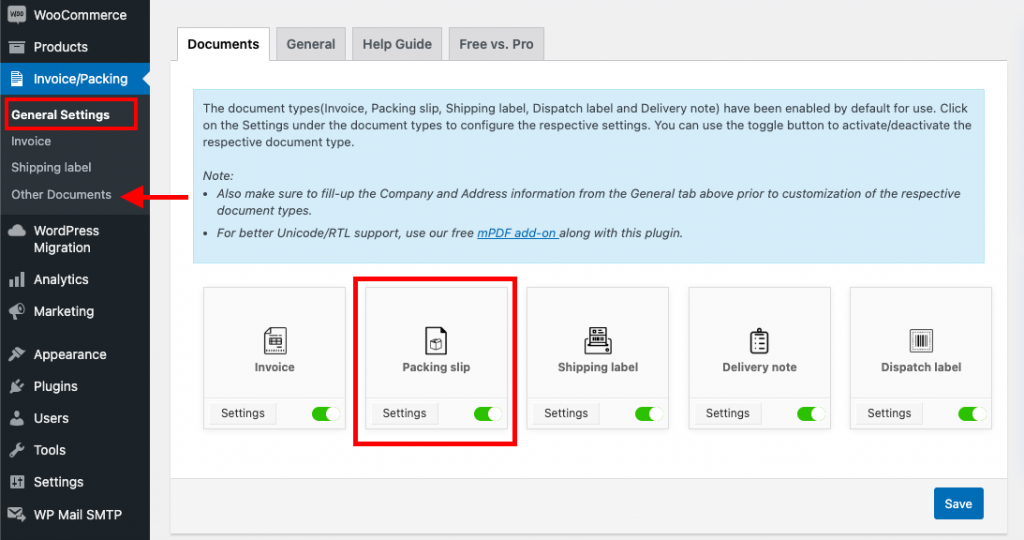Open Other Documents submenu item
1024x540 pixels.
pyautogui.click(x=61, y=195)
